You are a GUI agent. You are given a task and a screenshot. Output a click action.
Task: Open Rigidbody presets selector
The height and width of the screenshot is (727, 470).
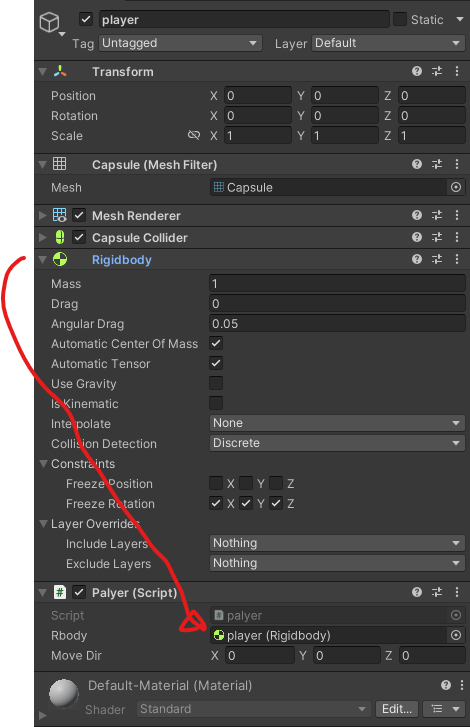(x=437, y=259)
